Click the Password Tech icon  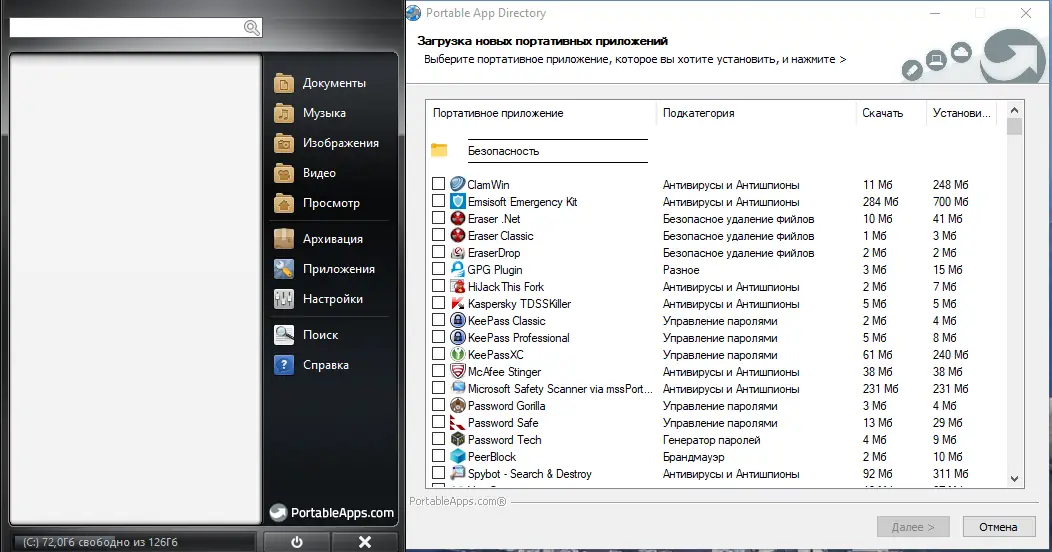tap(458, 439)
